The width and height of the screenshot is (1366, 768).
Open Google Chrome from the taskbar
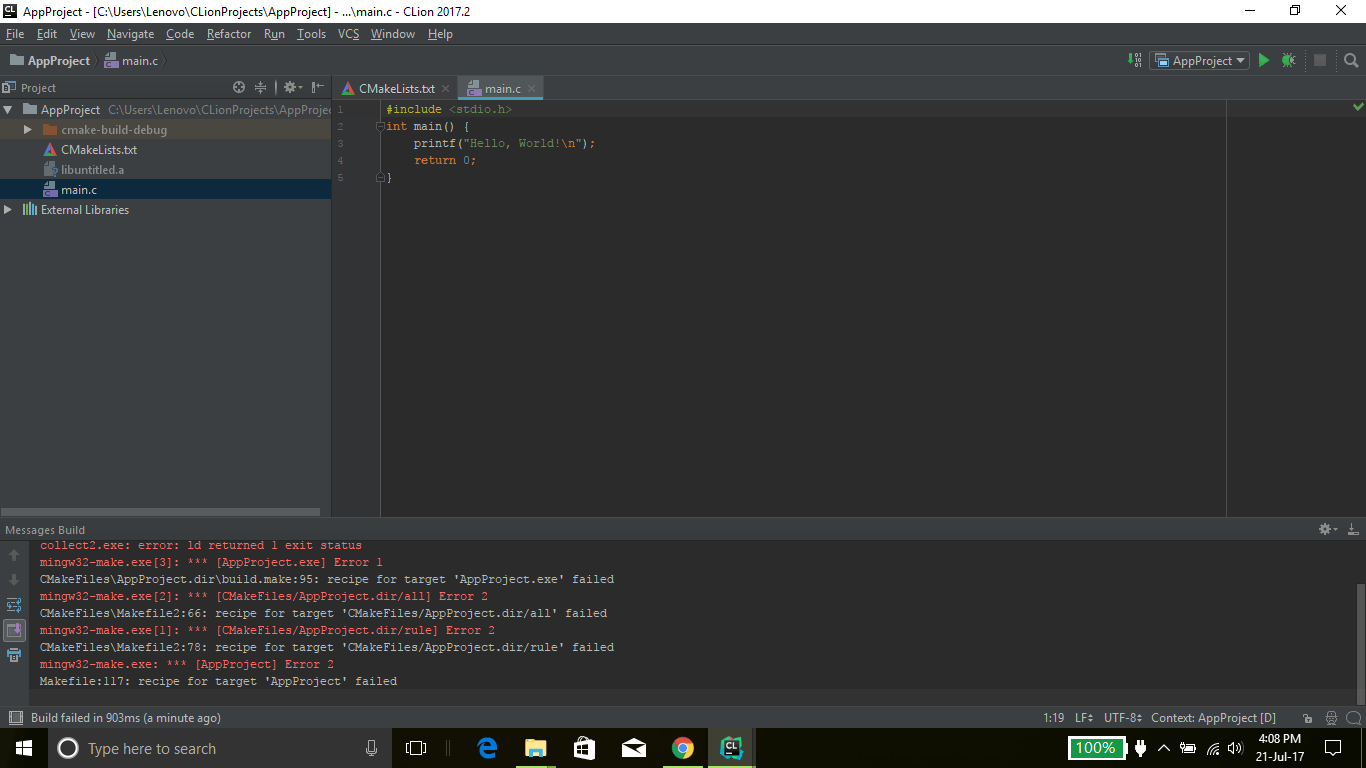coord(683,748)
